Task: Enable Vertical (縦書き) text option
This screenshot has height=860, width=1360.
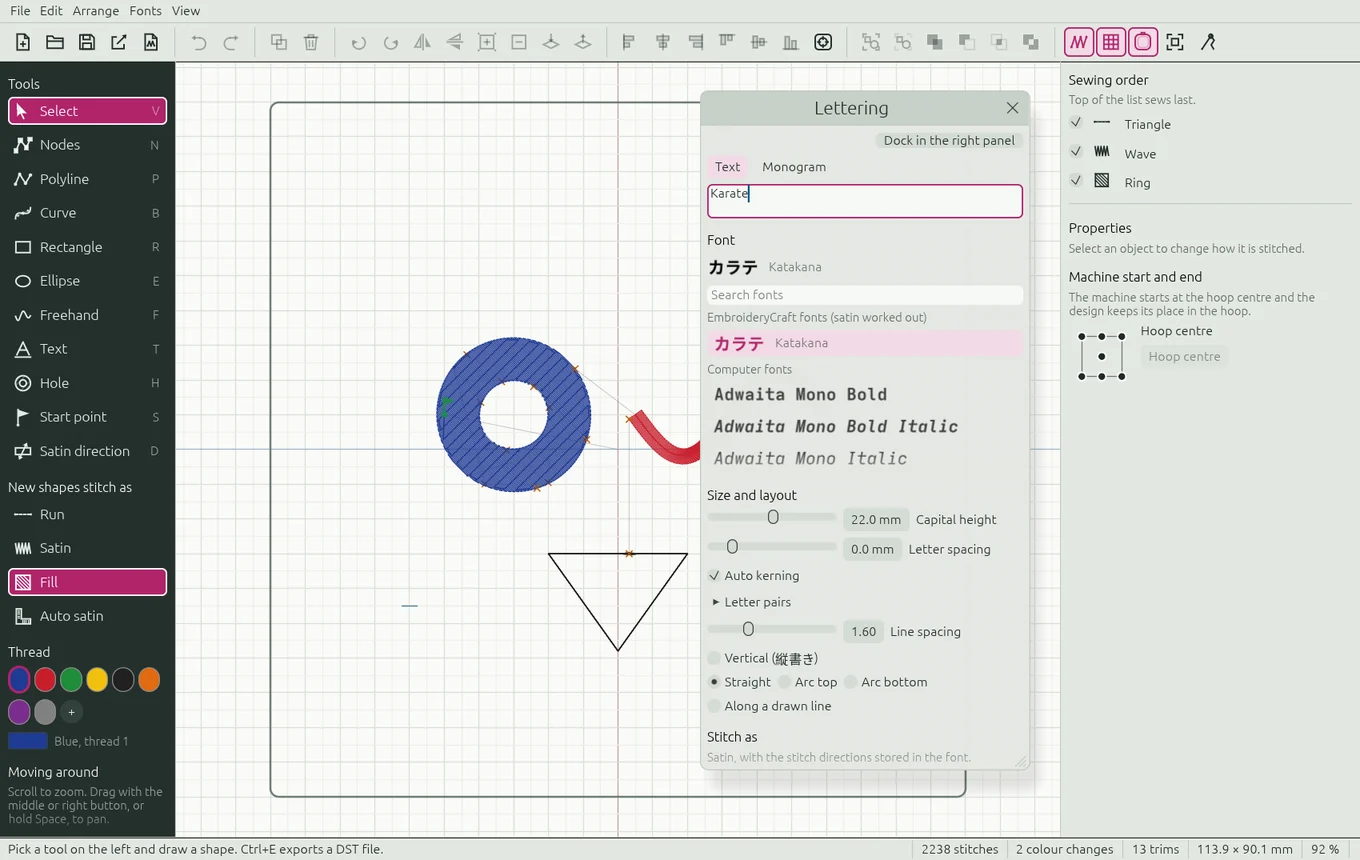Action: [714, 658]
